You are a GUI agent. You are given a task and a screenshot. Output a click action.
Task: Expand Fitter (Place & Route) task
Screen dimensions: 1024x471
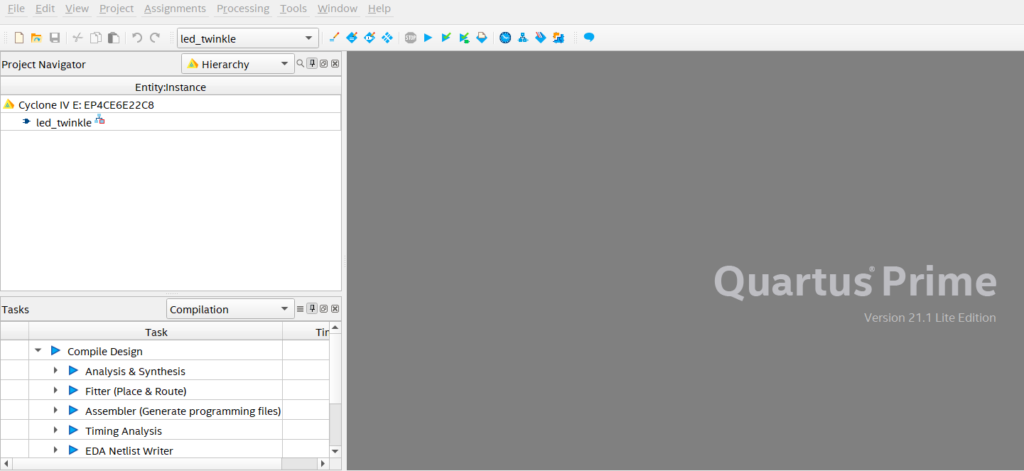click(56, 391)
